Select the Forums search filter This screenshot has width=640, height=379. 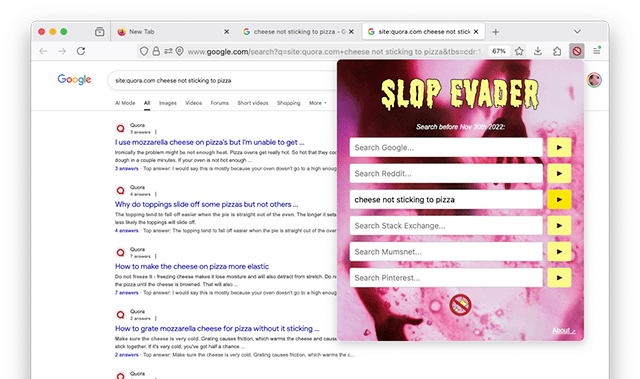[x=220, y=103]
